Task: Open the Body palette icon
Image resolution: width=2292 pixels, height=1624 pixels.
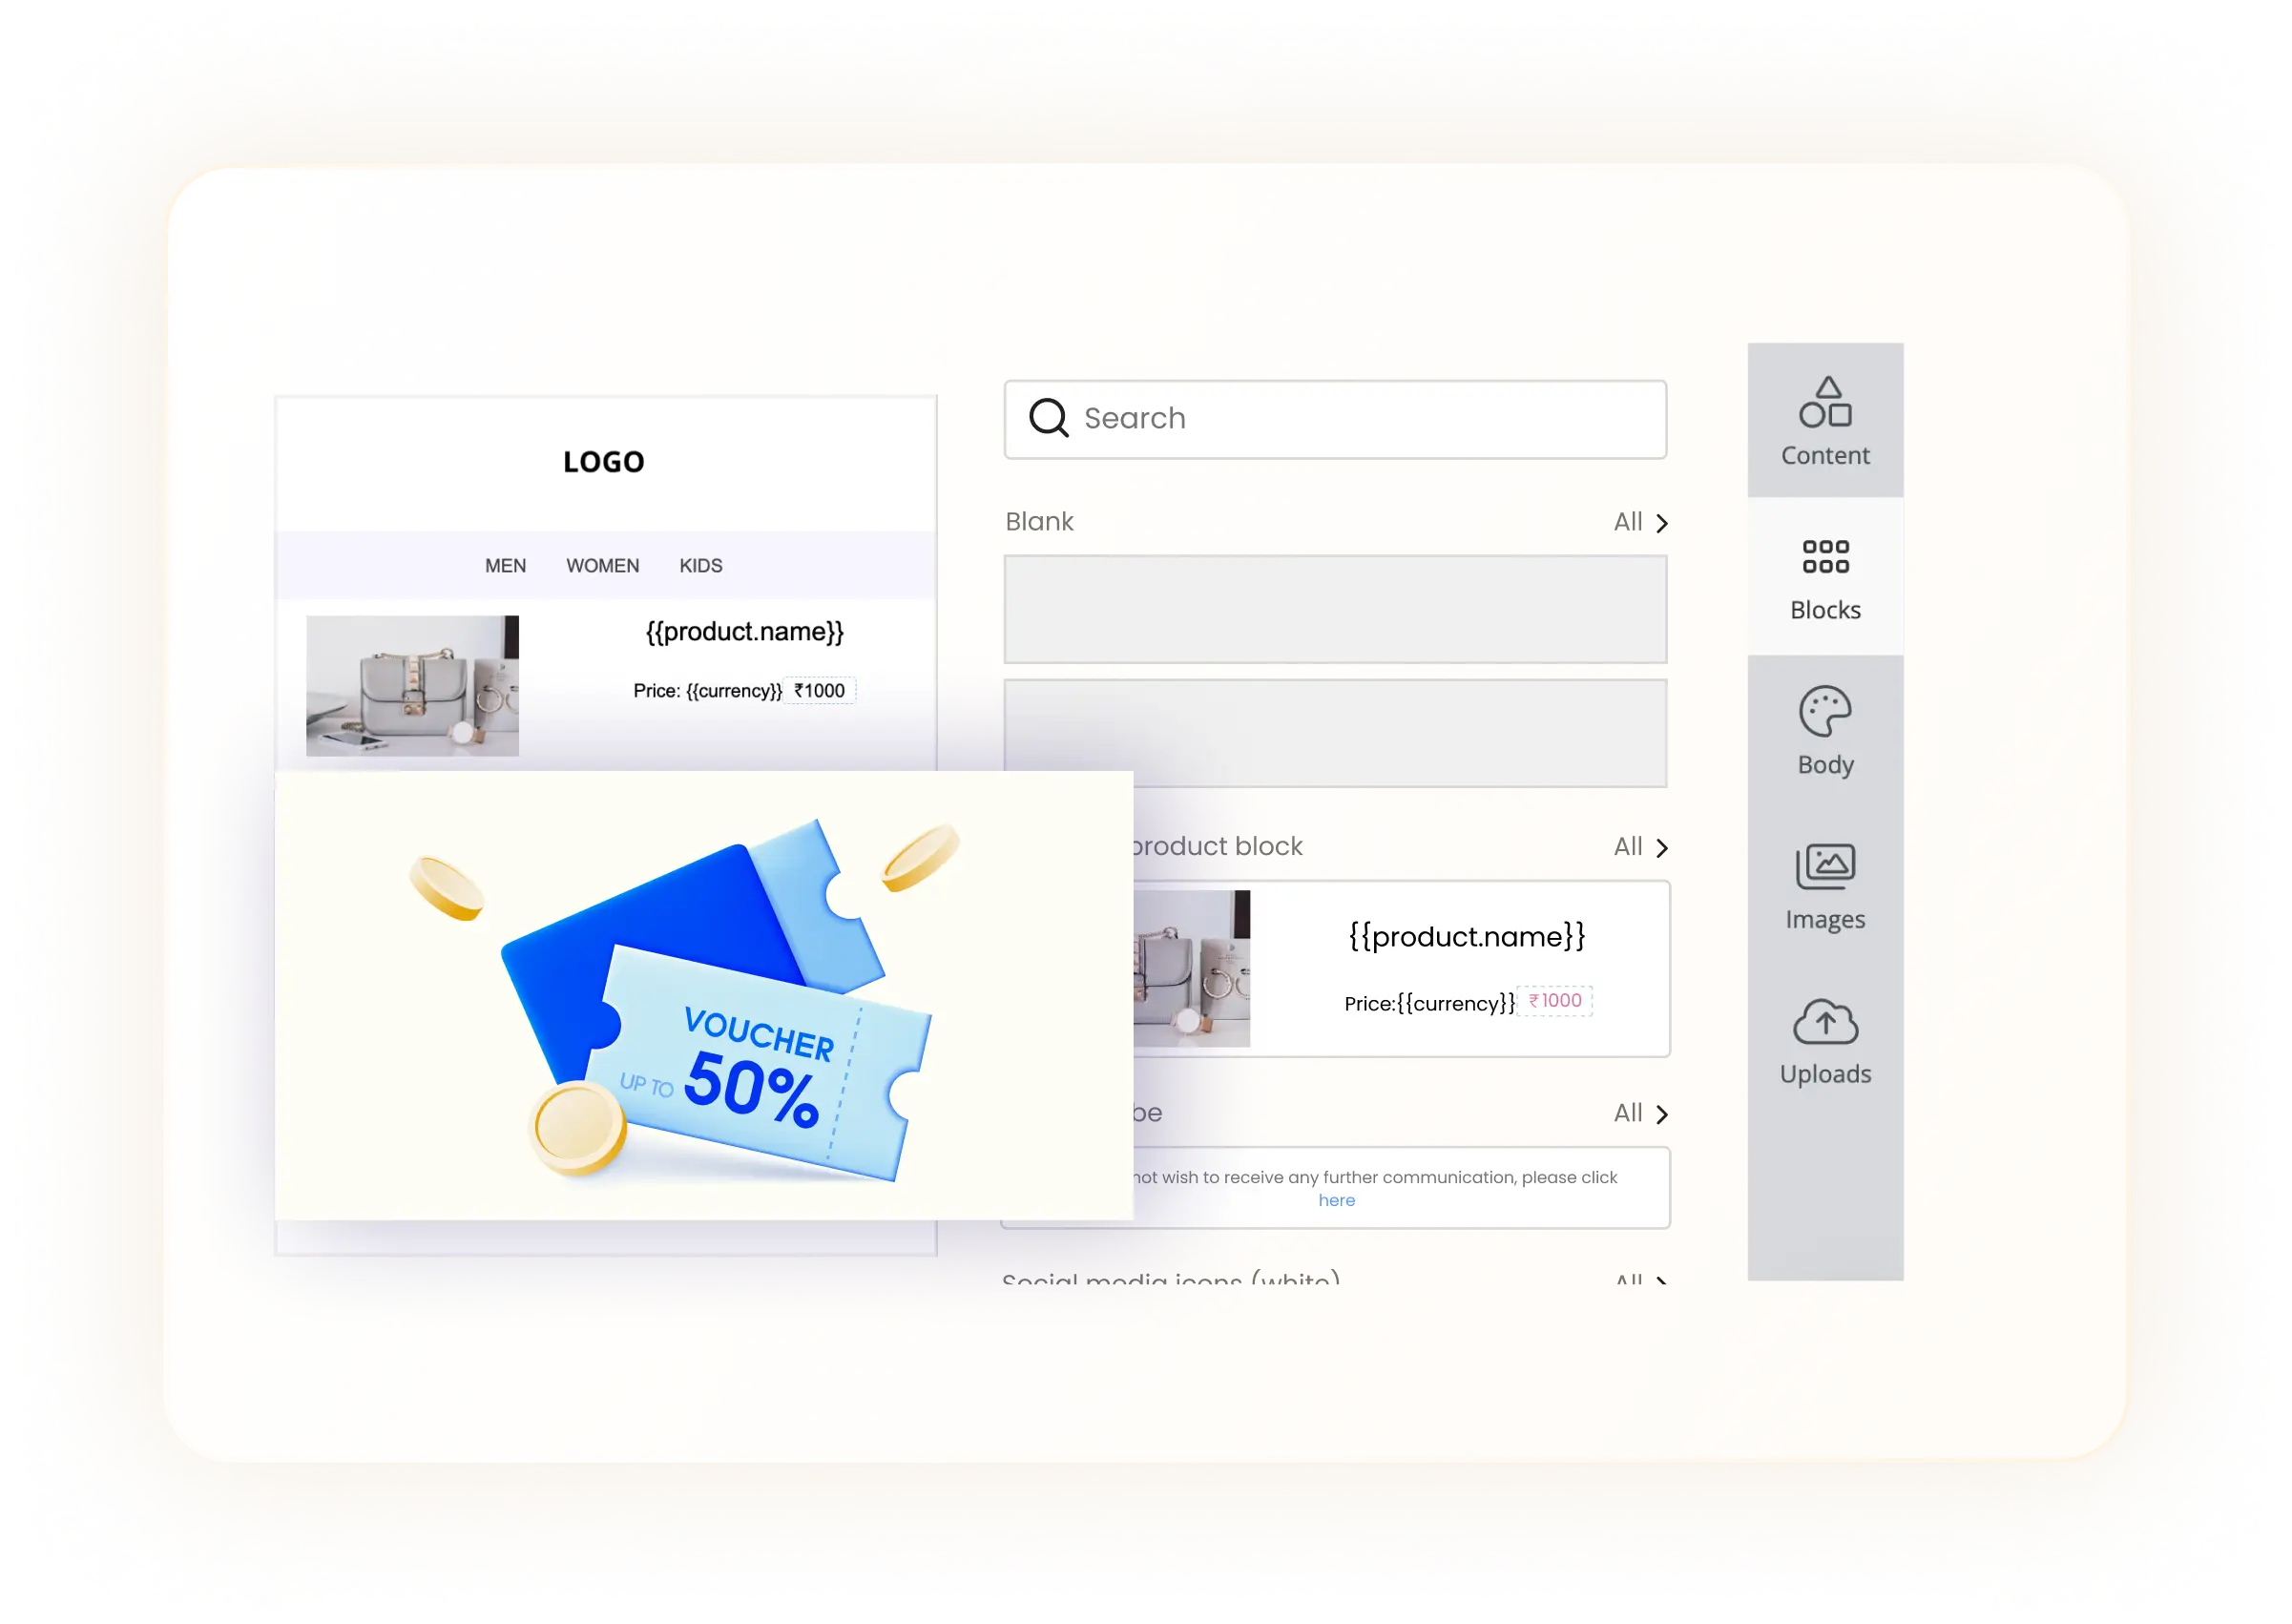Action: click(1825, 711)
